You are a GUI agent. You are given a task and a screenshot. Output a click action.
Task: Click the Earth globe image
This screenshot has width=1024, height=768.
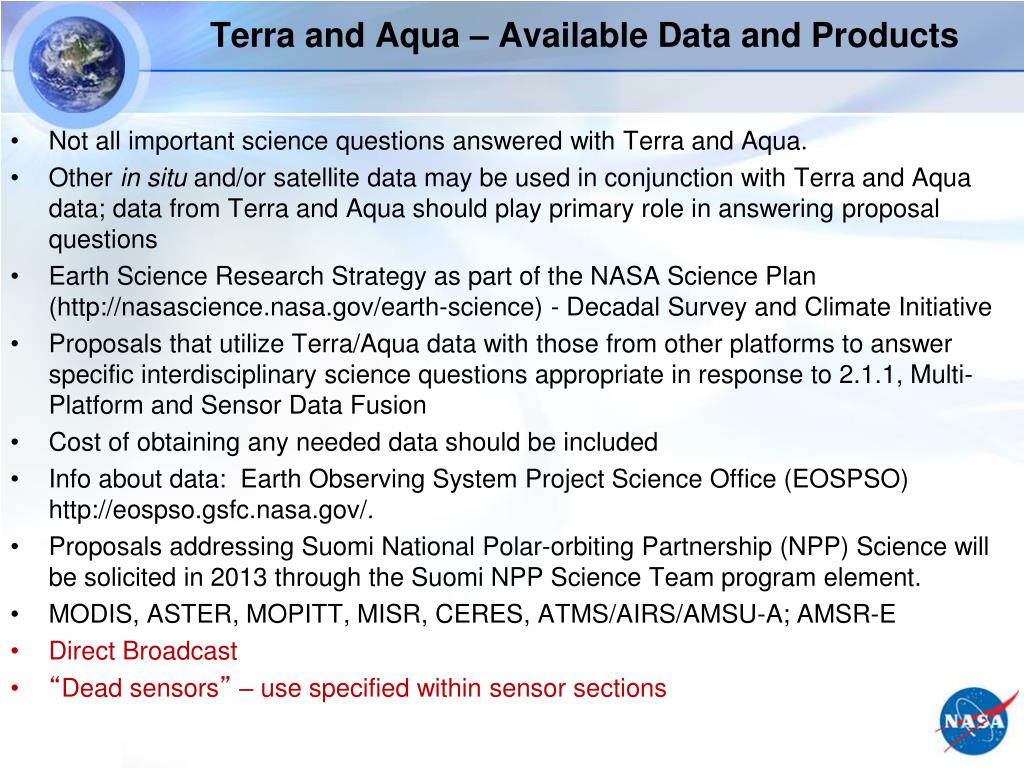tap(77, 64)
